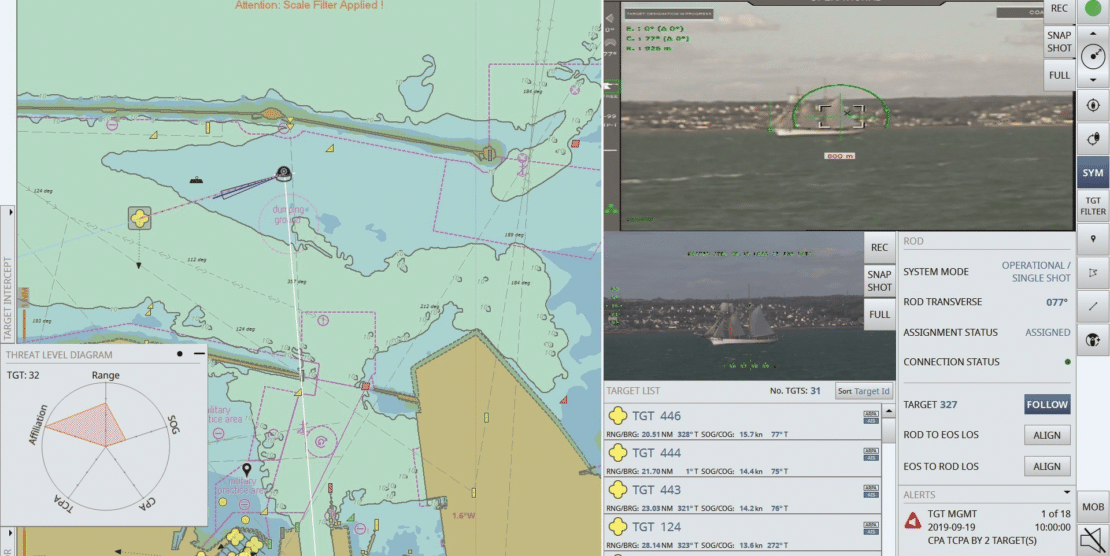
Task: Open the Sort Target Id dropdown
Action: (863, 391)
